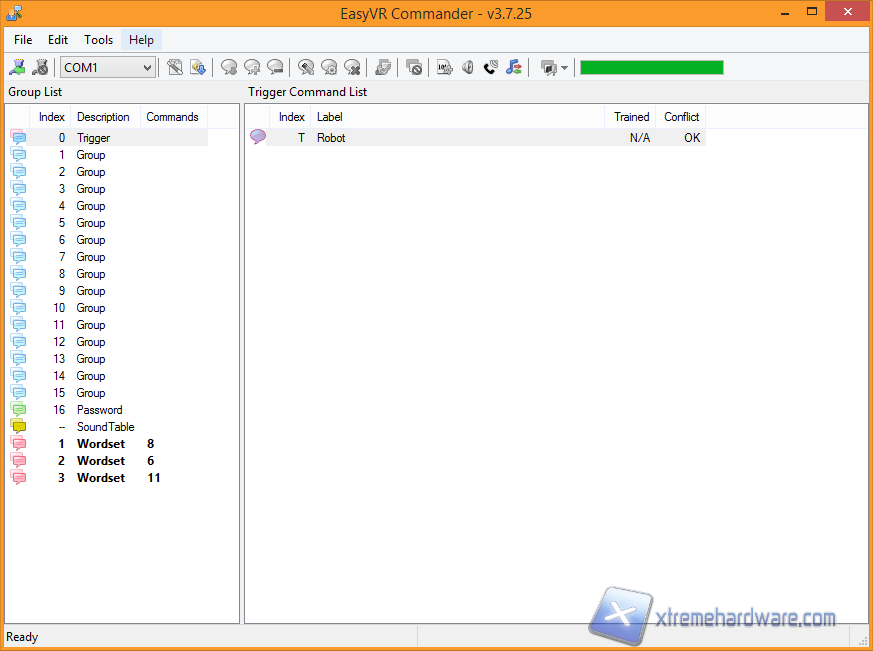873x651 pixels.
Task: Click the Connect icon in toolbar
Action: pos(17,67)
